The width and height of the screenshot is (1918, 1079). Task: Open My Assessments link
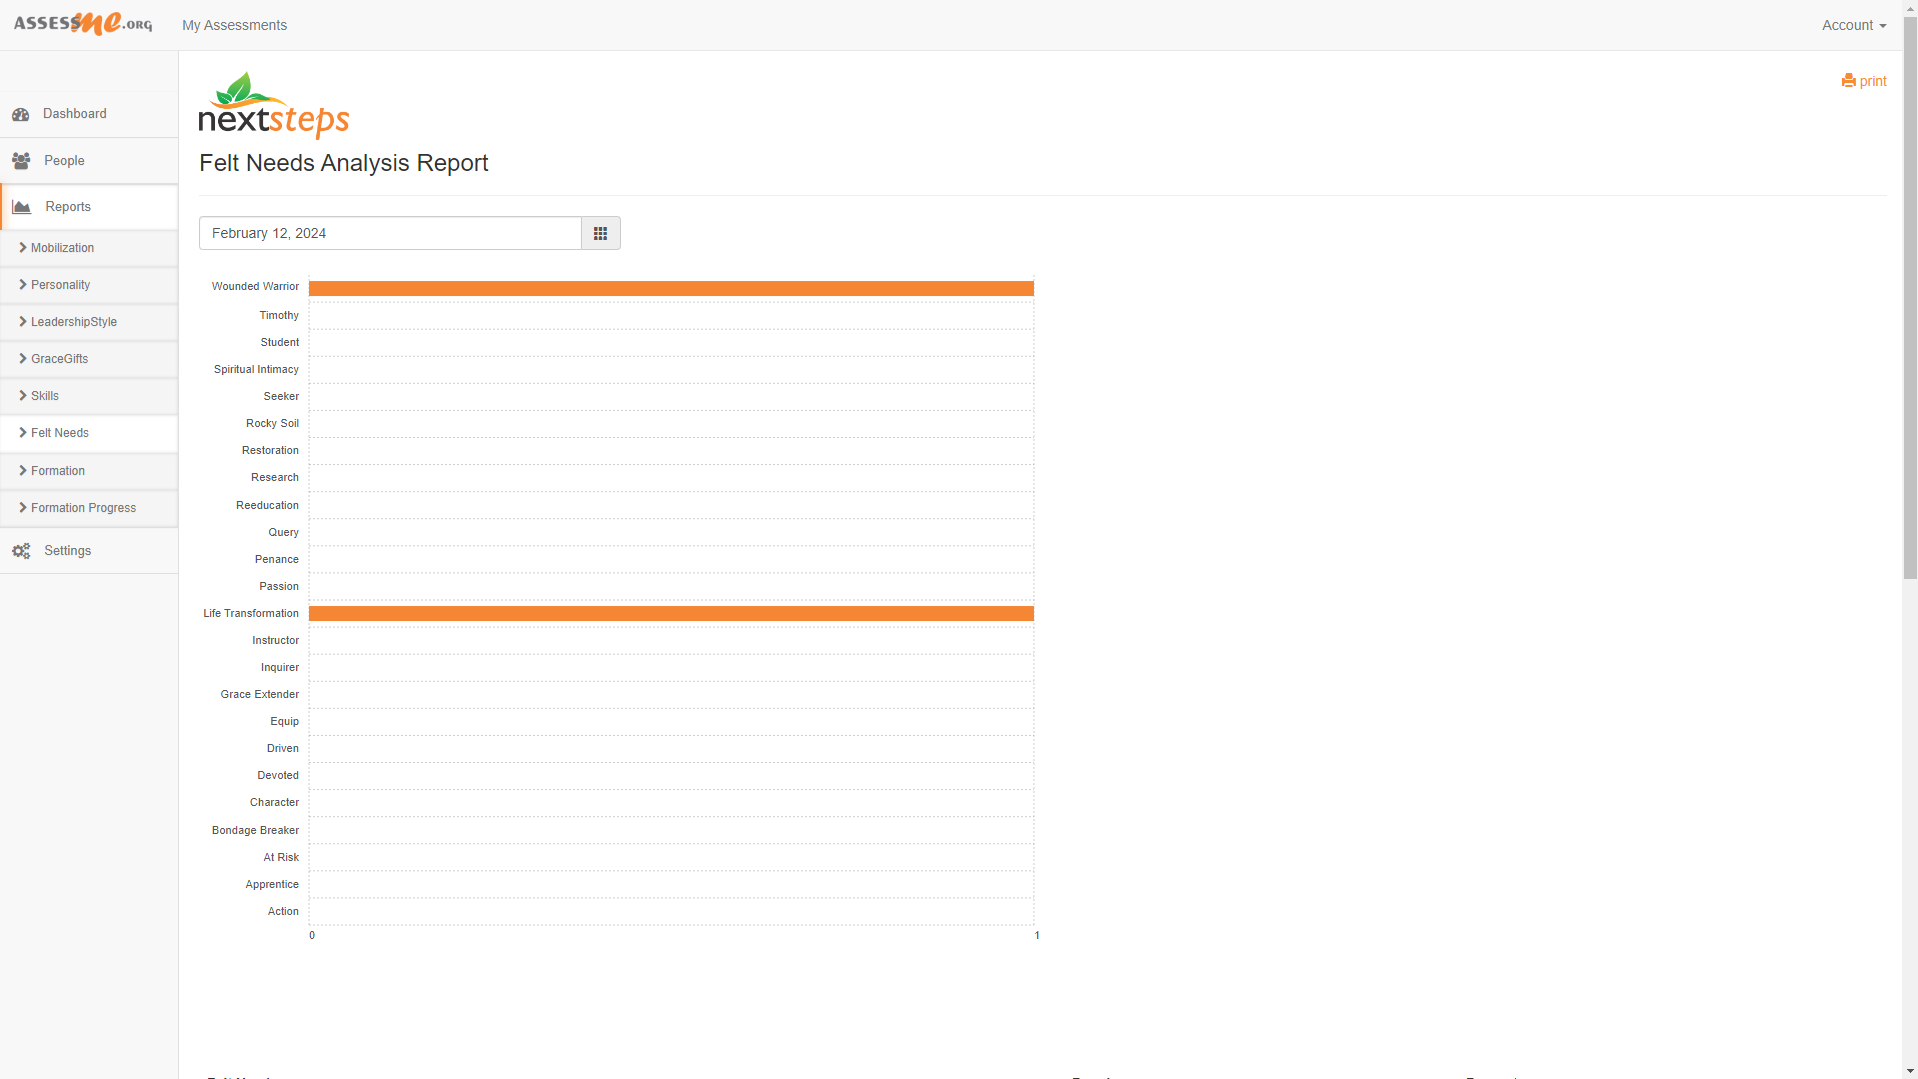(234, 25)
